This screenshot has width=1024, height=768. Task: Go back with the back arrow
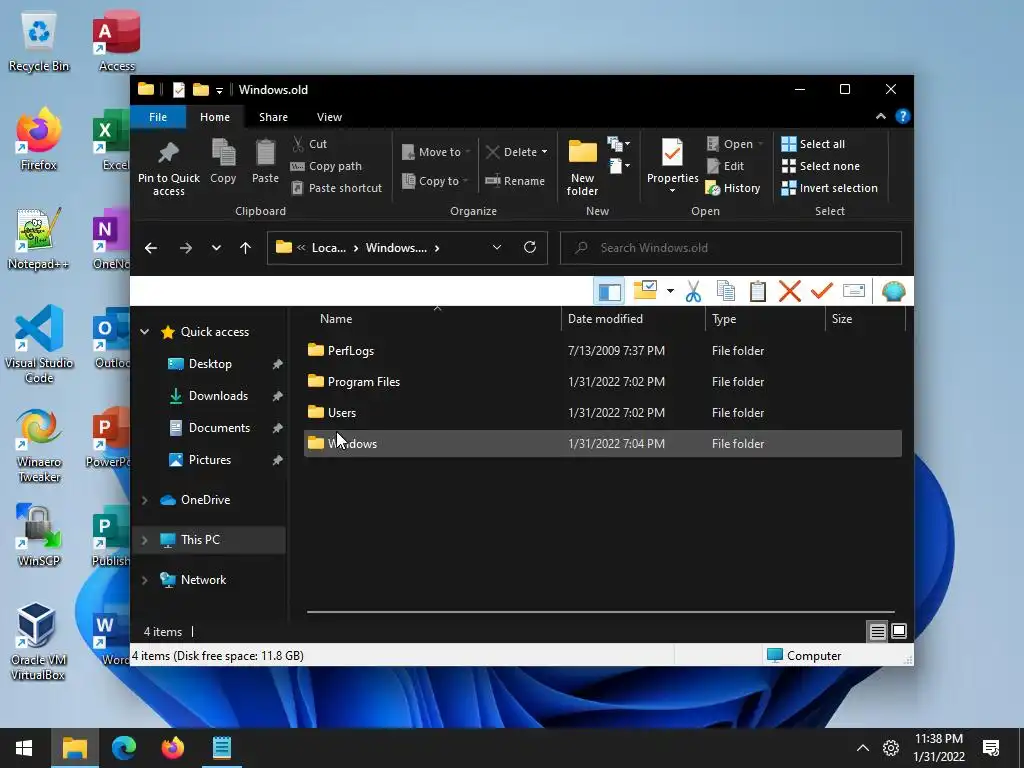151,248
